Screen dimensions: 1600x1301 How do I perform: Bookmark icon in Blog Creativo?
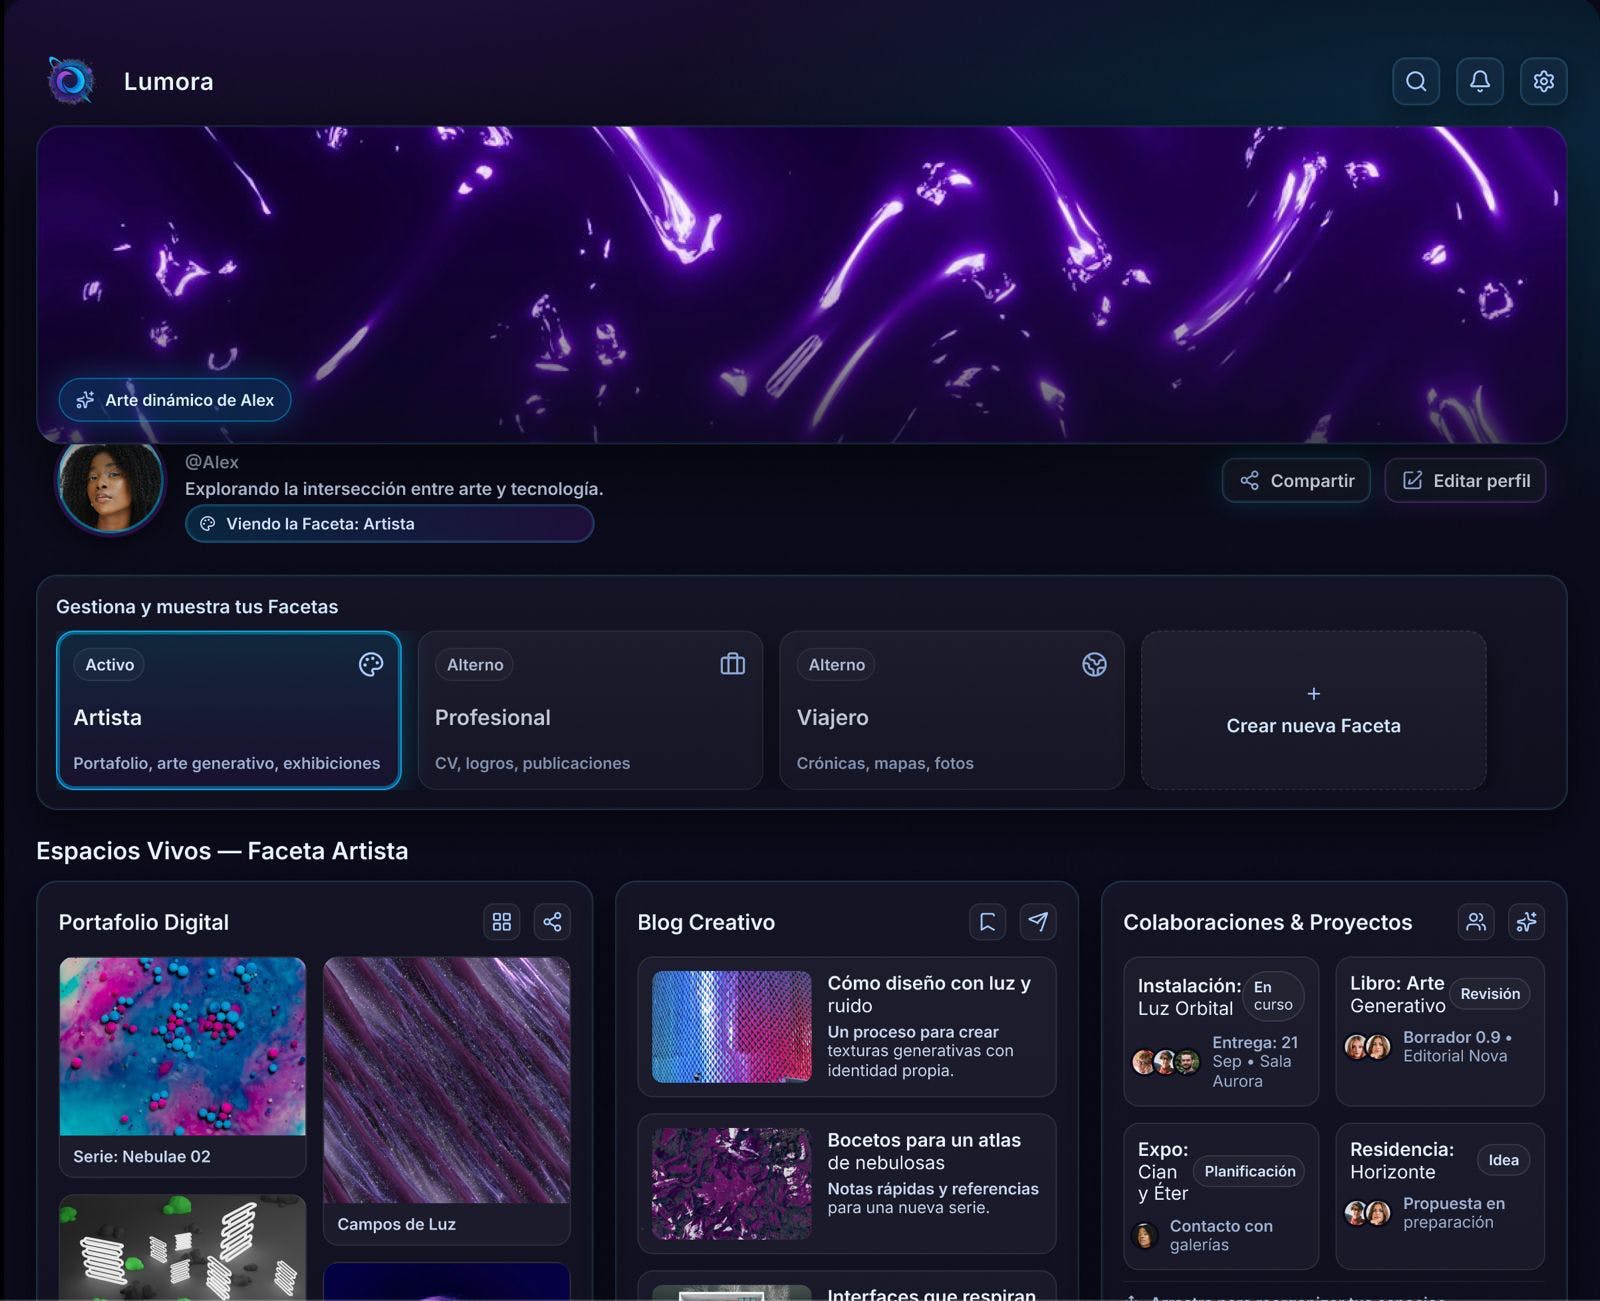click(988, 922)
